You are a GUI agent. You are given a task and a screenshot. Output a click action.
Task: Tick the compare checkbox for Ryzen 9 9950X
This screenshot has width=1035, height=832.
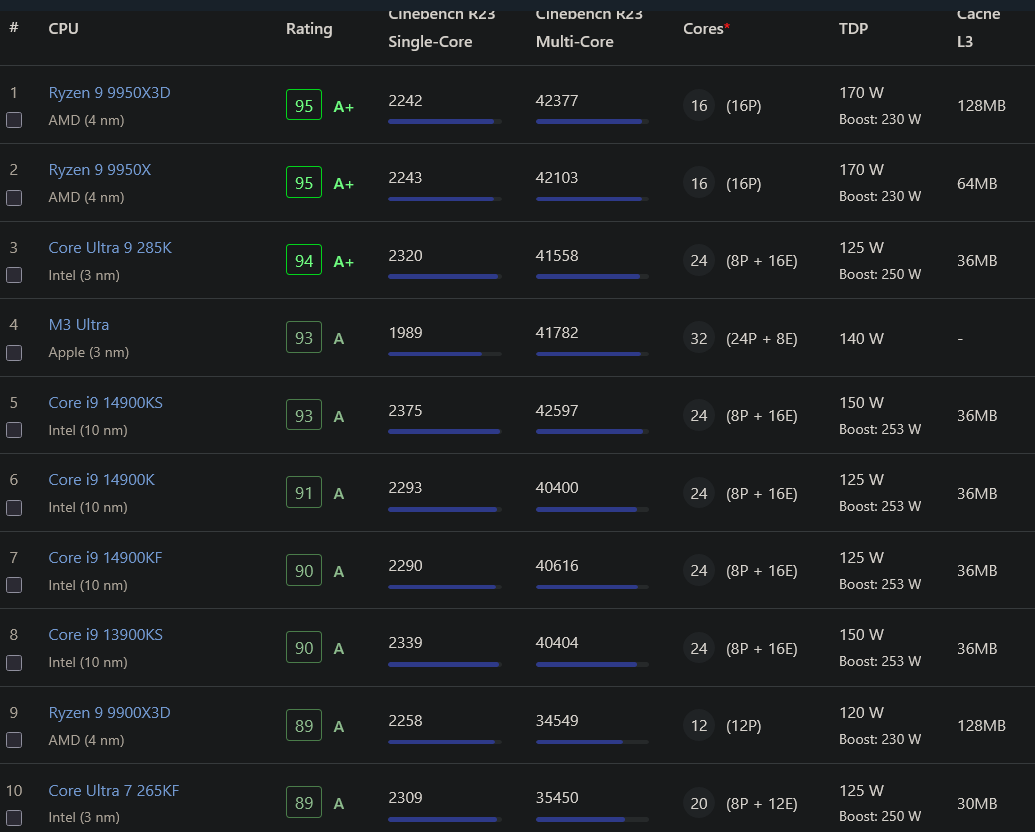coord(14,197)
